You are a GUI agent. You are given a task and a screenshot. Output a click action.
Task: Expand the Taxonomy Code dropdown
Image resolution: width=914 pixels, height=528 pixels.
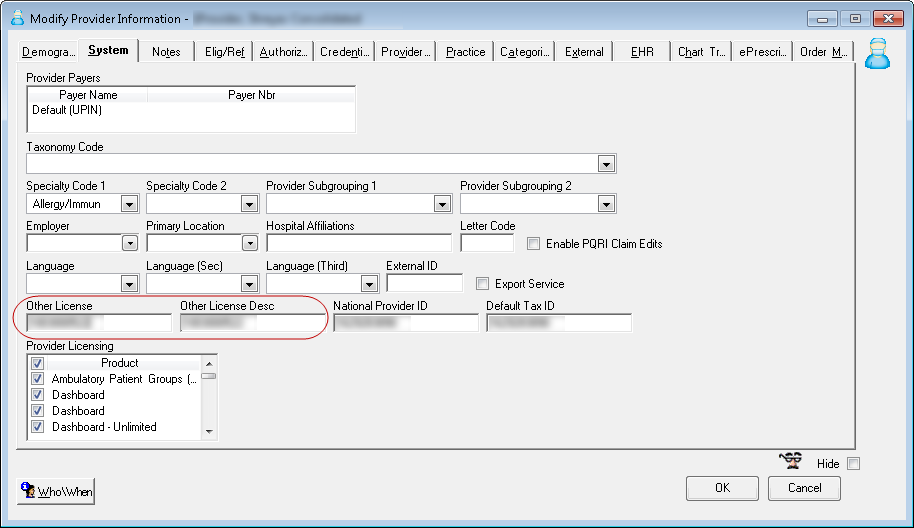coord(606,164)
